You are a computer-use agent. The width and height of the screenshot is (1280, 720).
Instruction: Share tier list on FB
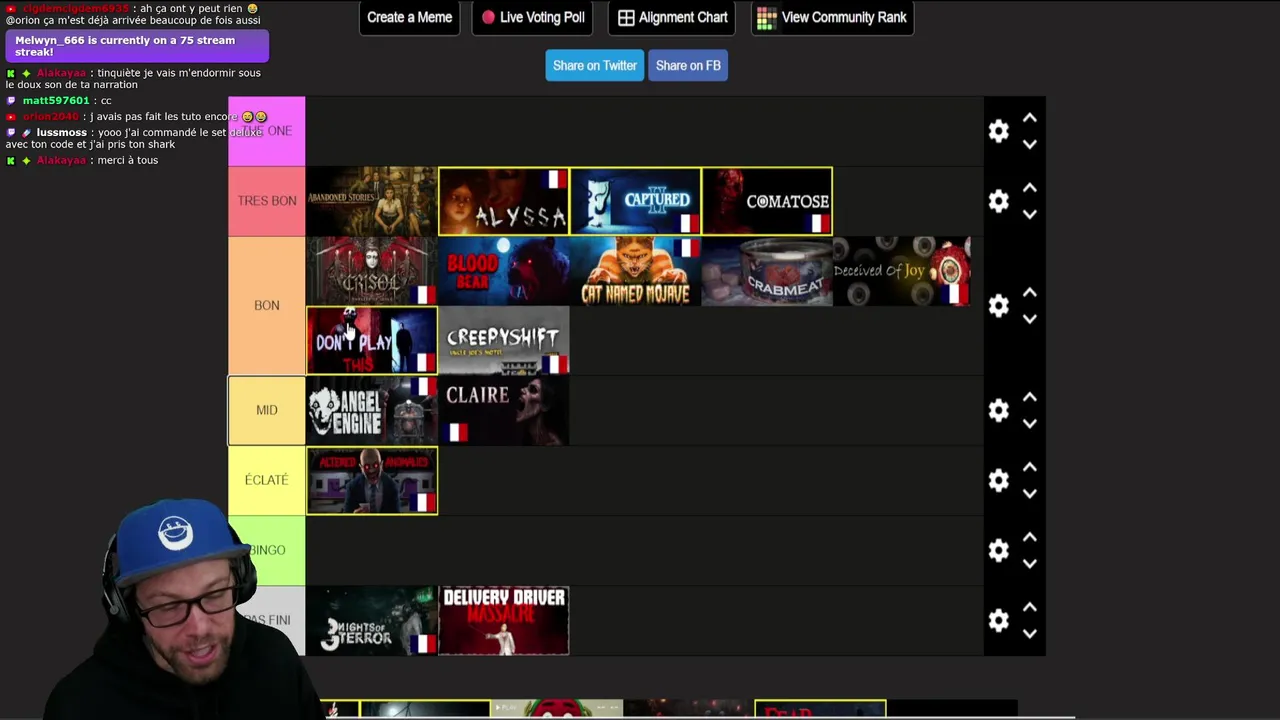tap(688, 65)
